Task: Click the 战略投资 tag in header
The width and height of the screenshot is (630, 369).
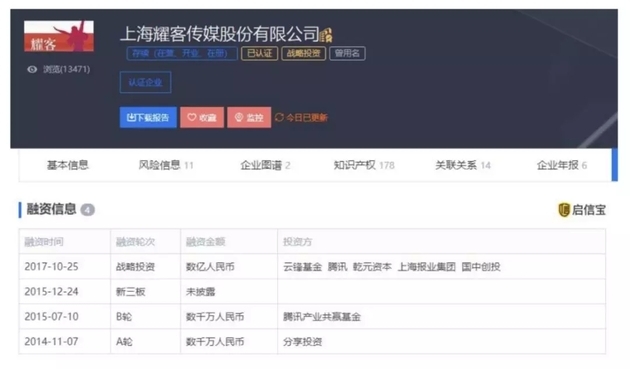Action: pyautogui.click(x=303, y=53)
